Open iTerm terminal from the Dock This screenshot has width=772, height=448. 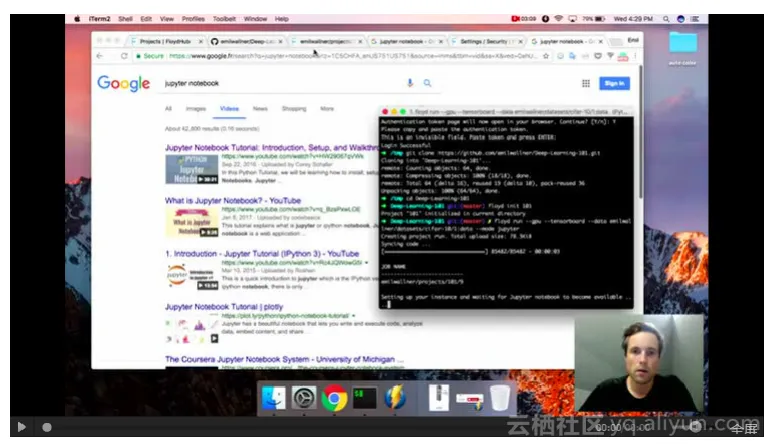(365, 398)
